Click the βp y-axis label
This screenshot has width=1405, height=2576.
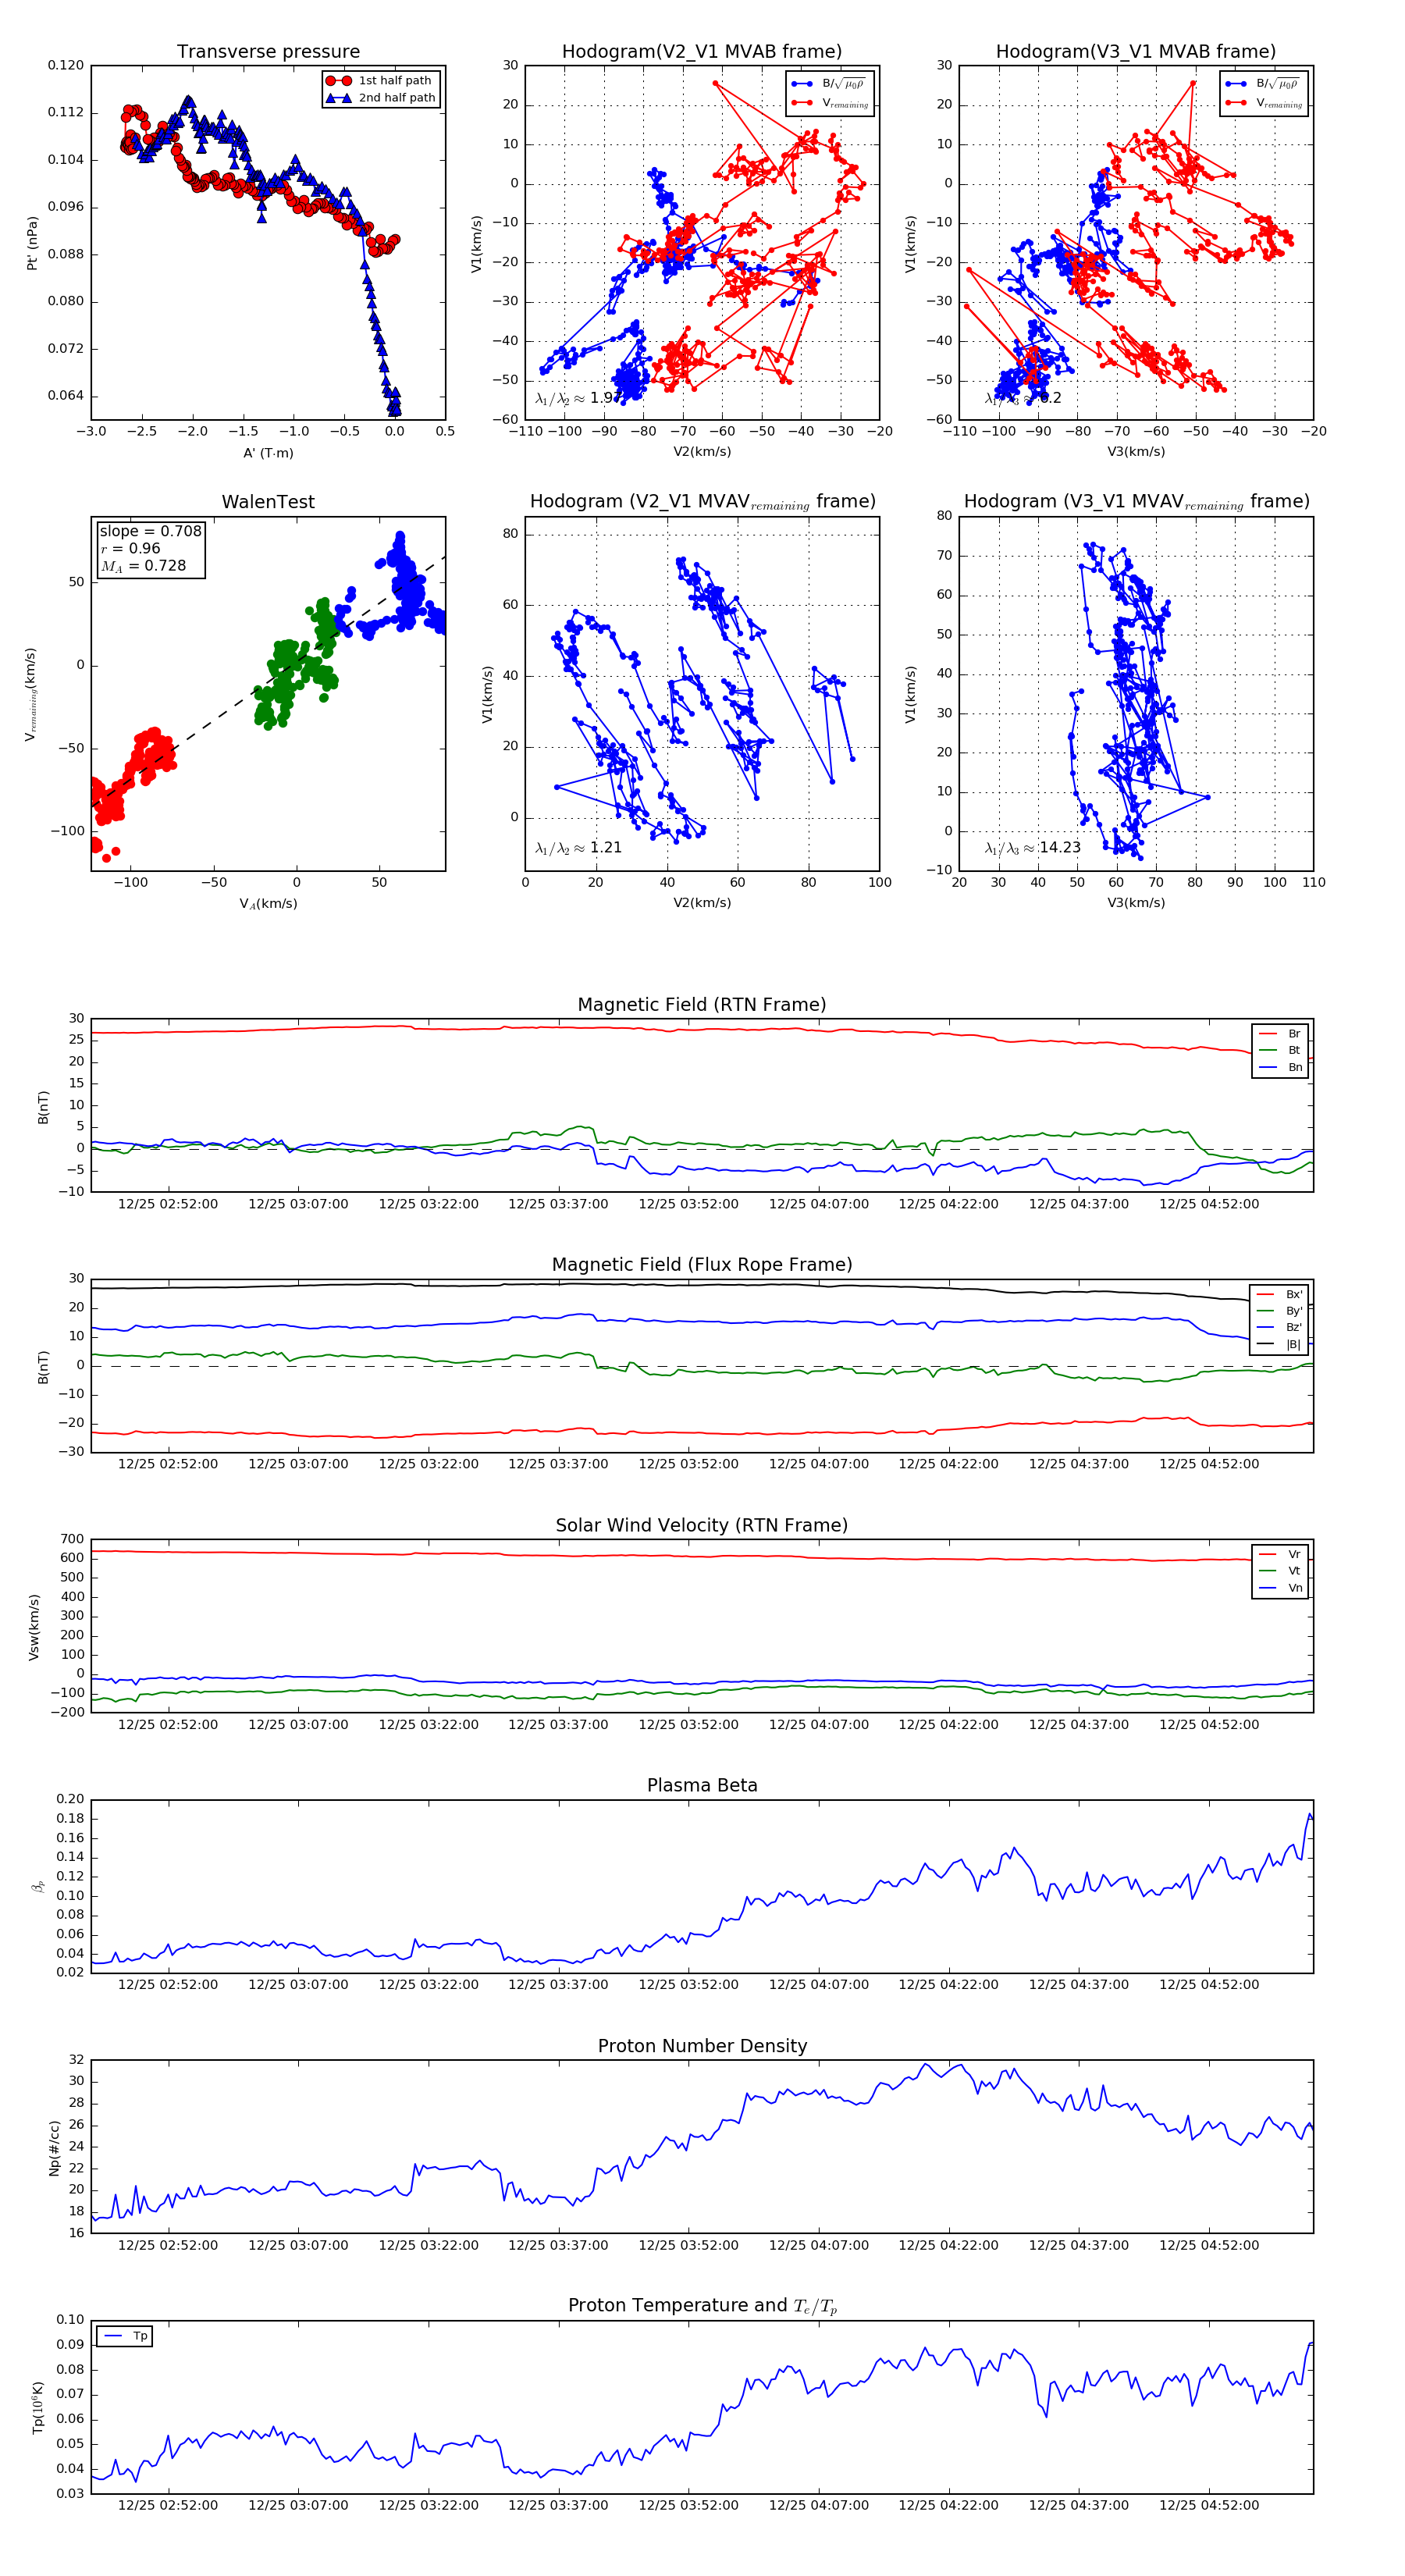pyautogui.click(x=38, y=1887)
